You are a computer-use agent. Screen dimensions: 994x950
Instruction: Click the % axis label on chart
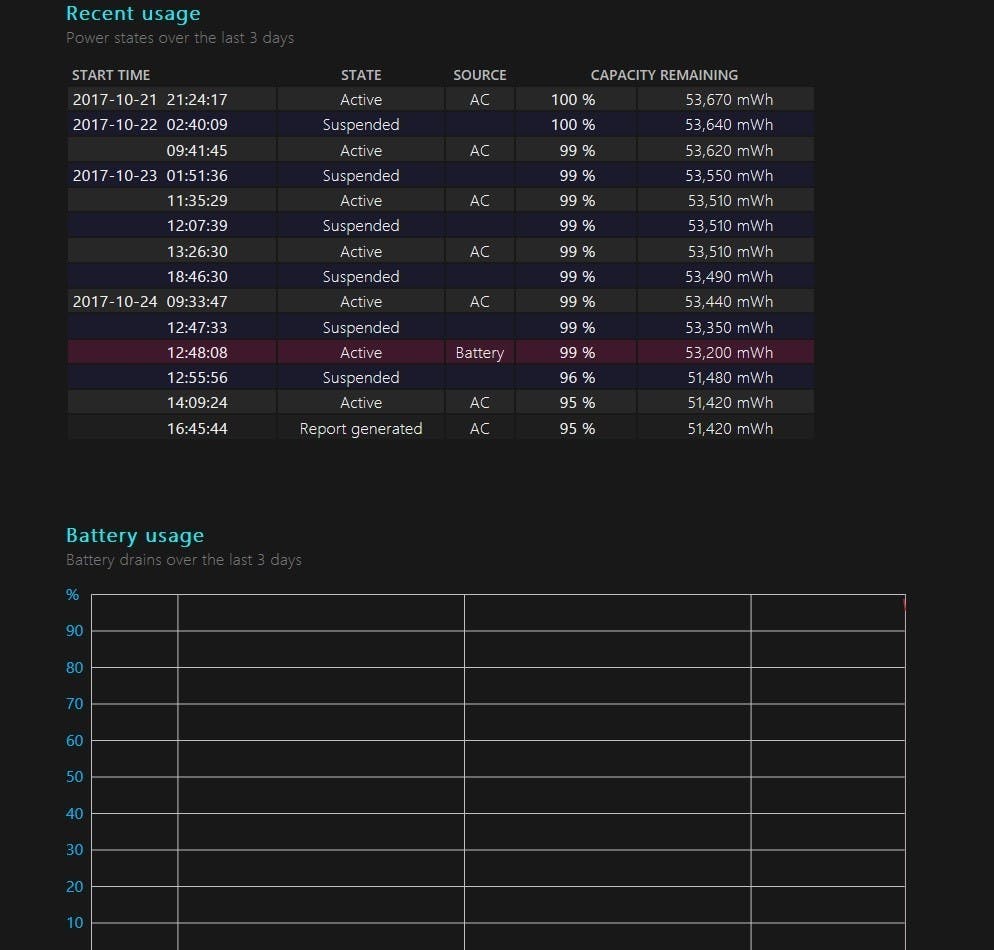[x=72, y=594]
